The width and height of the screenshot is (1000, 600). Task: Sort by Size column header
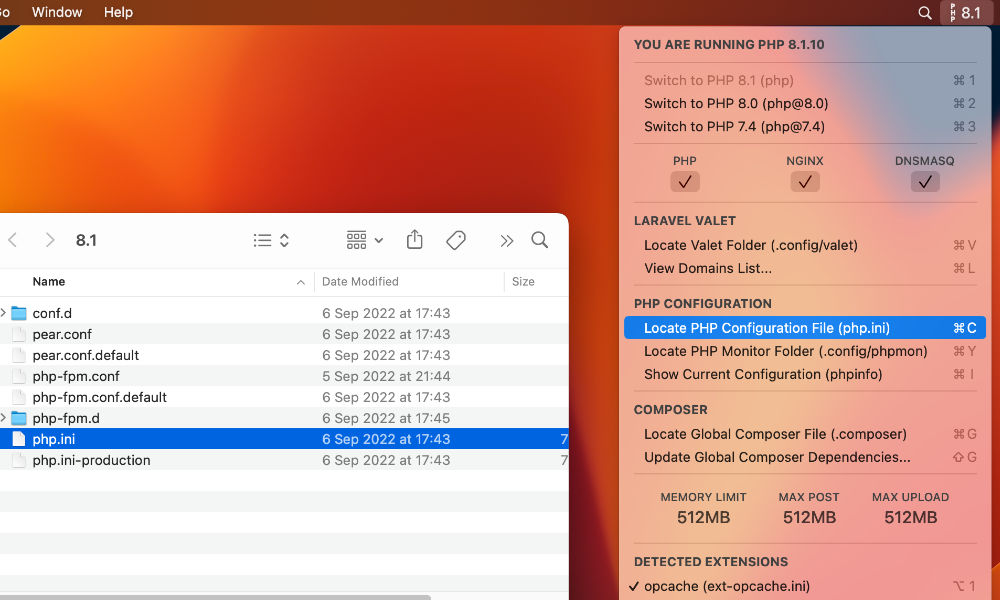[523, 281]
